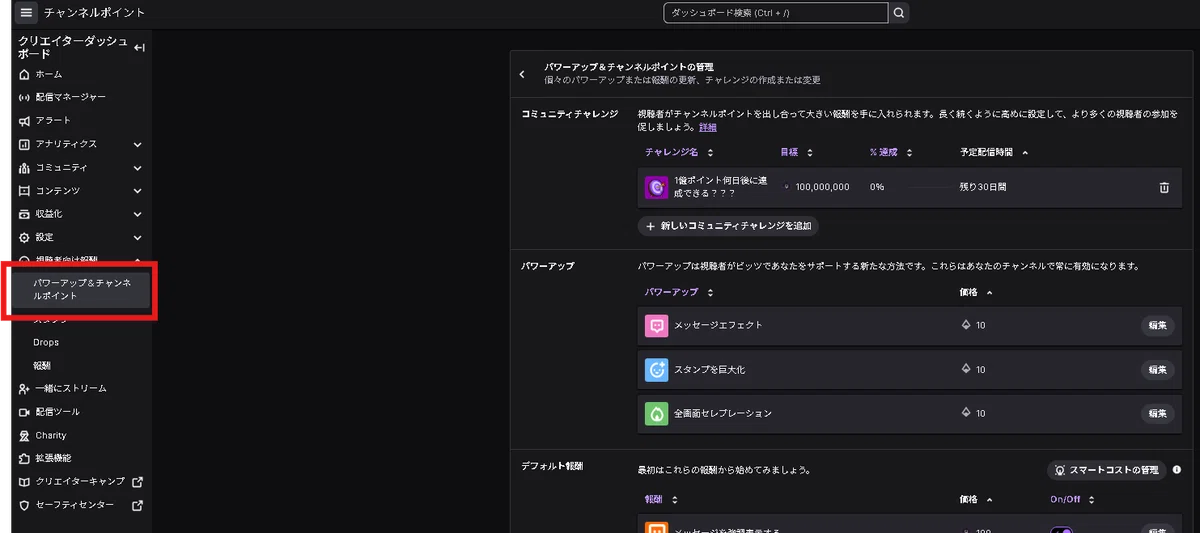The width and height of the screenshot is (1200, 533).
Task: Expand the 設定 section chevron
Action: [138, 237]
